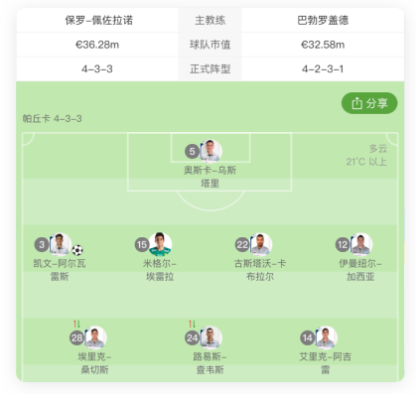Open 埃里克-桑切斯 player photo

pos(95,337)
